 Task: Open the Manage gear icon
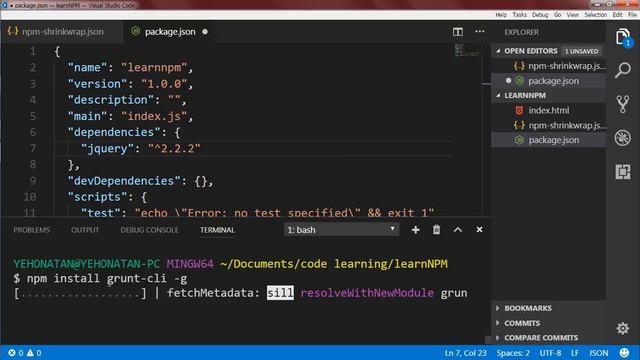pos(623,328)
